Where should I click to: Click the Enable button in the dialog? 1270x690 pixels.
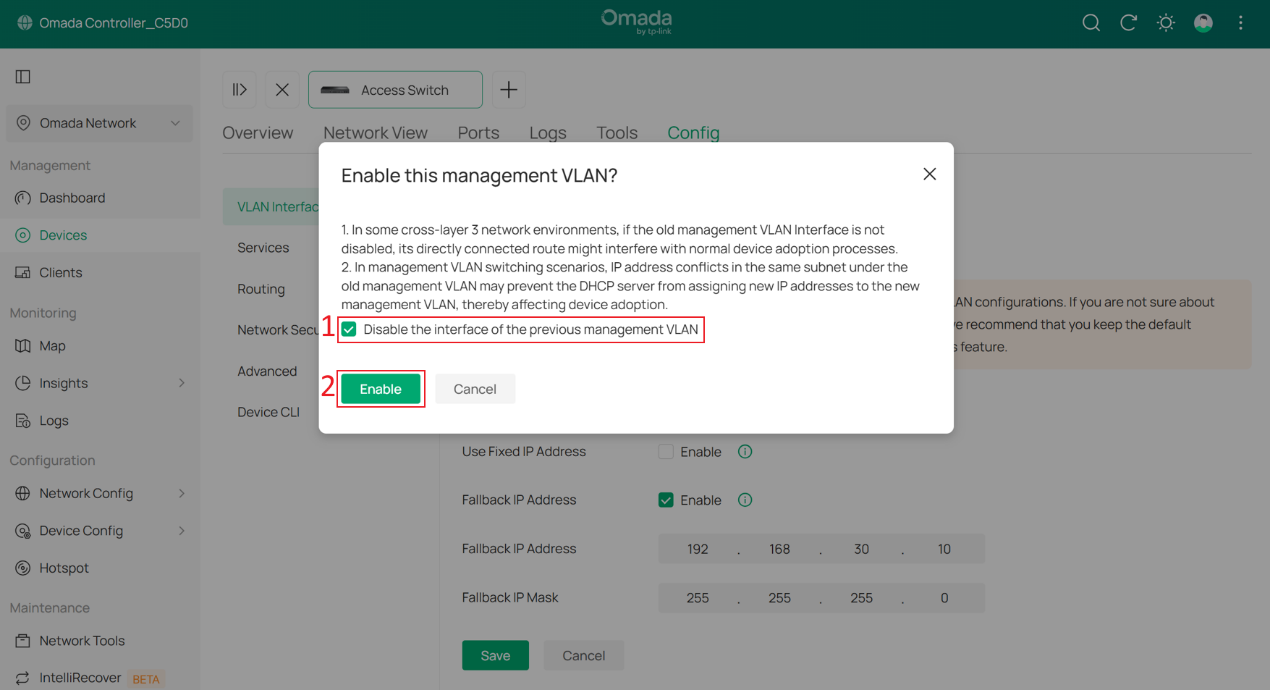pos(381,388)
